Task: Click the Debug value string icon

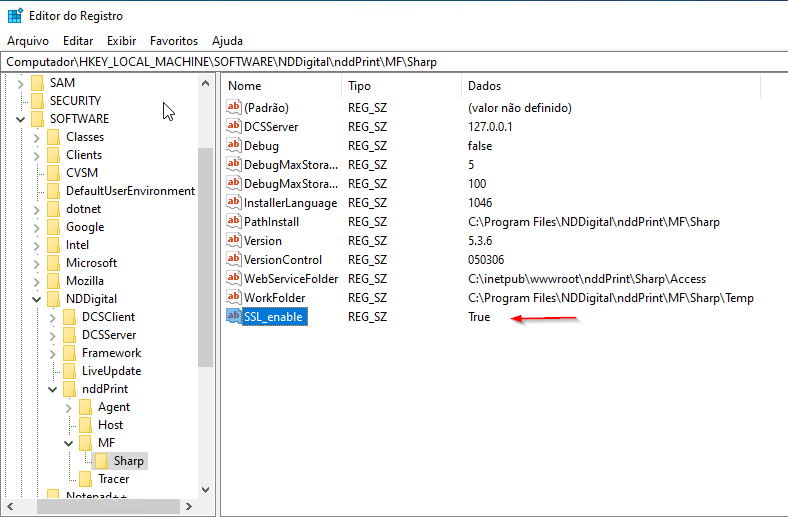Action: pos(234,146)
